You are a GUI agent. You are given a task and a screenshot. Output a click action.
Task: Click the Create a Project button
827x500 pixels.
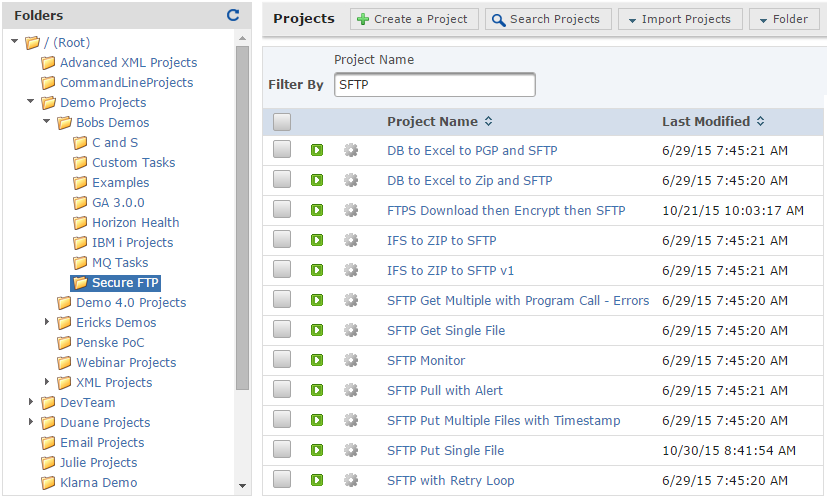point(412,19)
